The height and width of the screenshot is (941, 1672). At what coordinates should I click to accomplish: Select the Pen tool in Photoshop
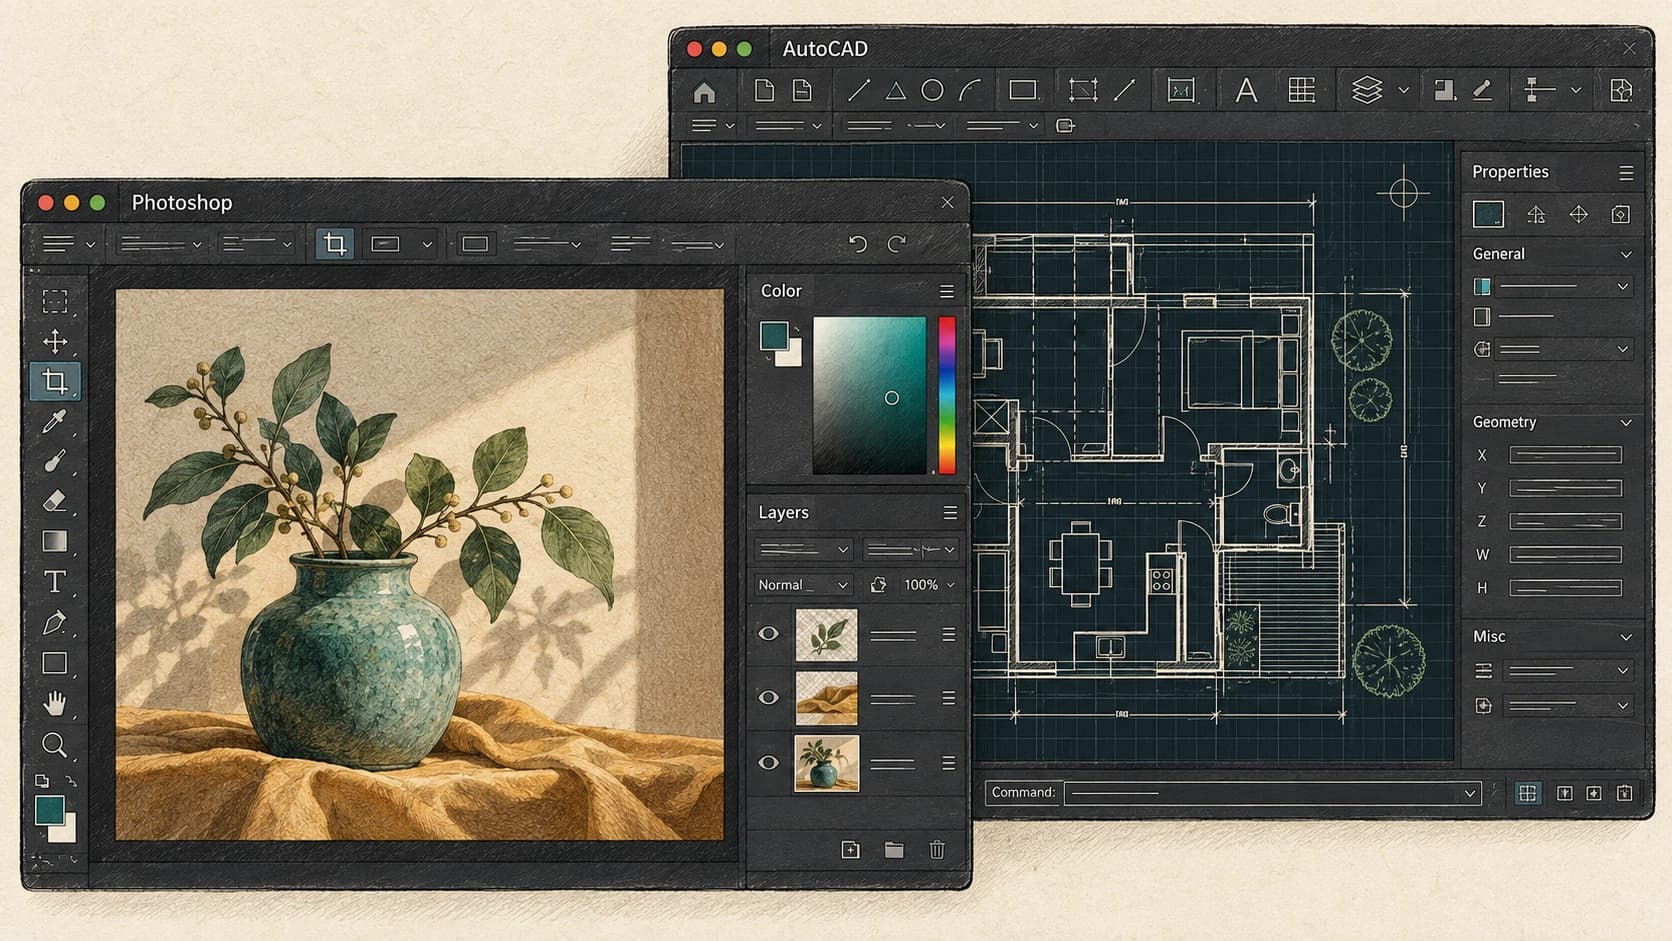(x=55, y=622)
